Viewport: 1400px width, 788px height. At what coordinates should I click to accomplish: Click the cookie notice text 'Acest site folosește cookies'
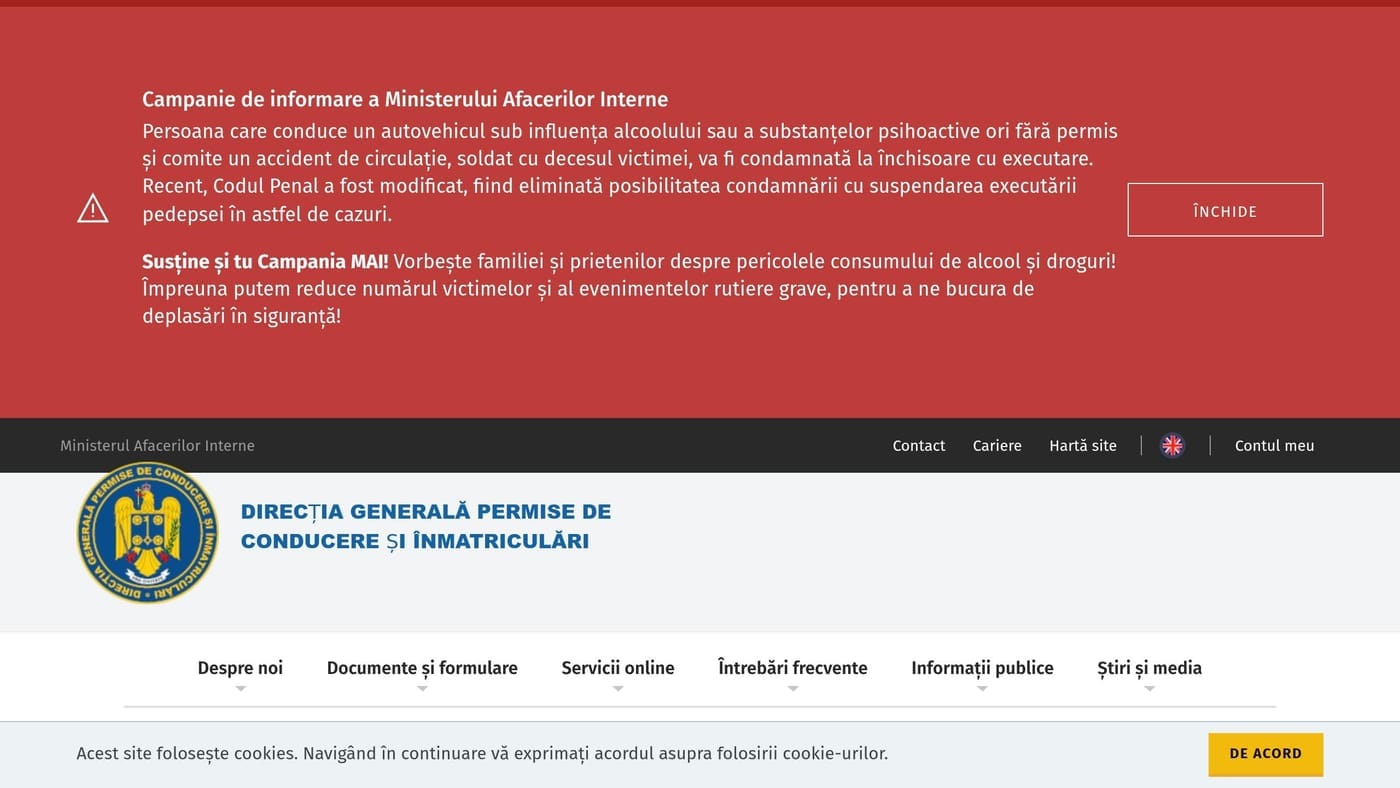482,754
